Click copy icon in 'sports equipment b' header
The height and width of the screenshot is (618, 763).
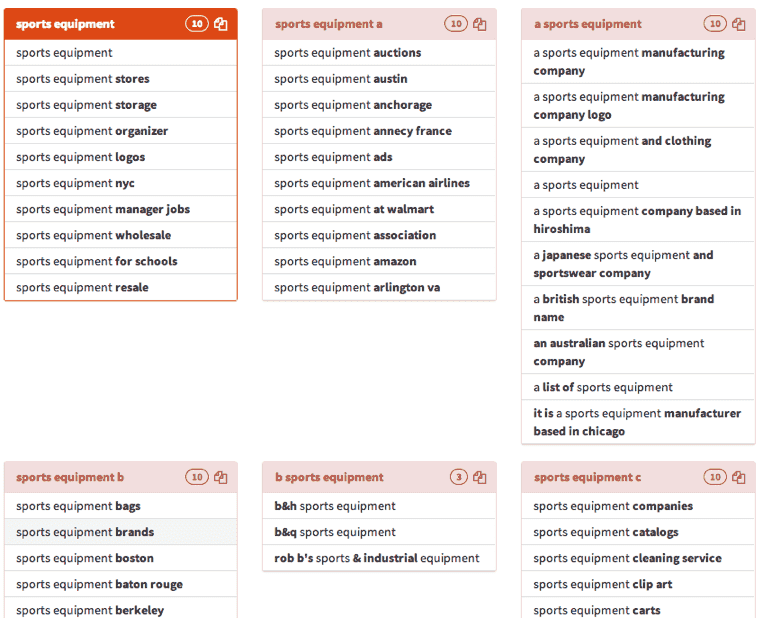220,477
